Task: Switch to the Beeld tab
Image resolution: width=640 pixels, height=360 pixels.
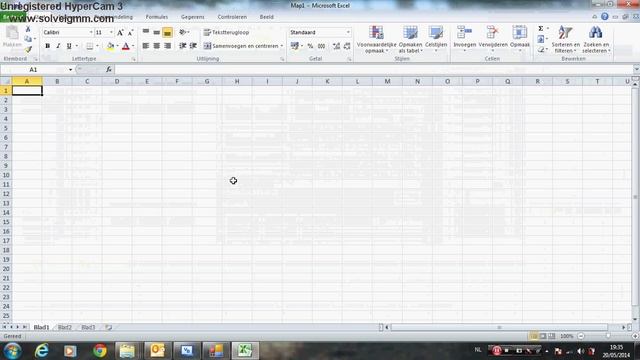Action: (267, 17)
